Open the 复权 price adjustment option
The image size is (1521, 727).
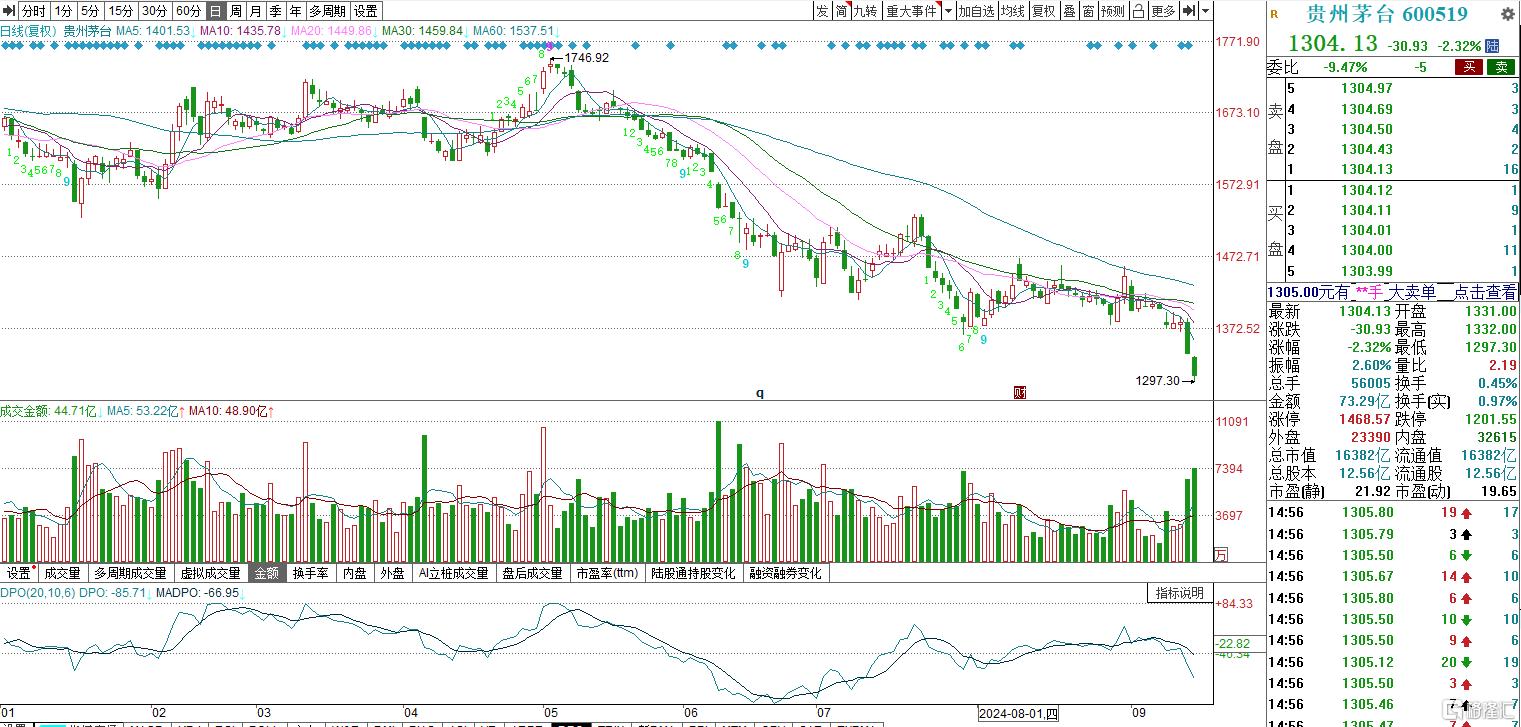click(x=1044, y=11)
